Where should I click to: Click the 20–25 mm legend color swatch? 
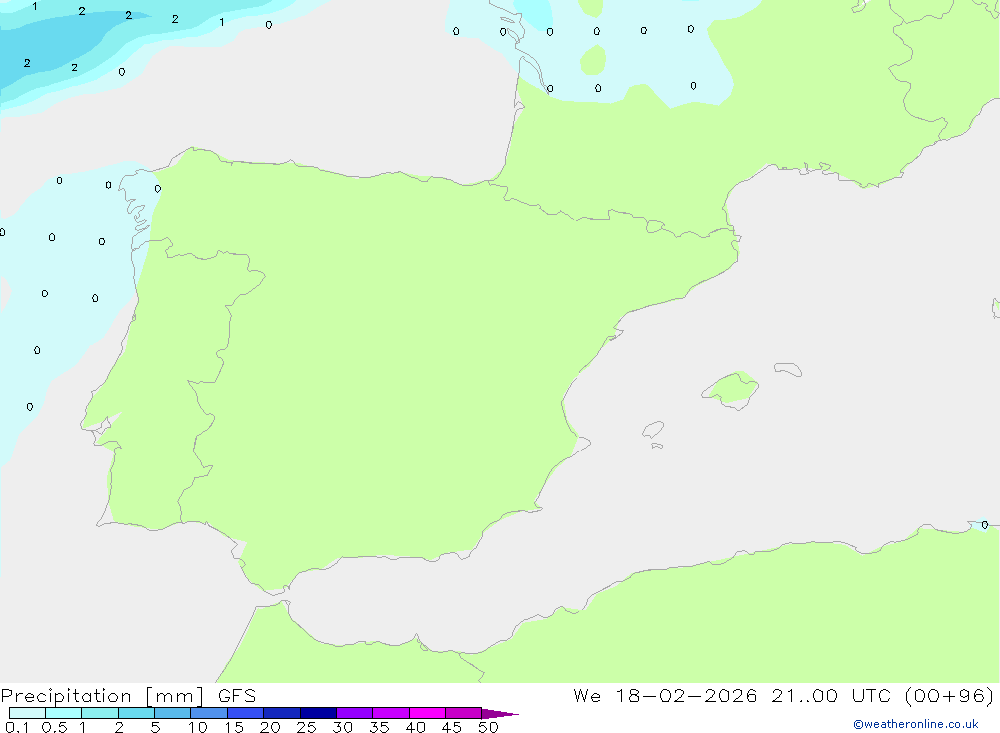point(281,713)
